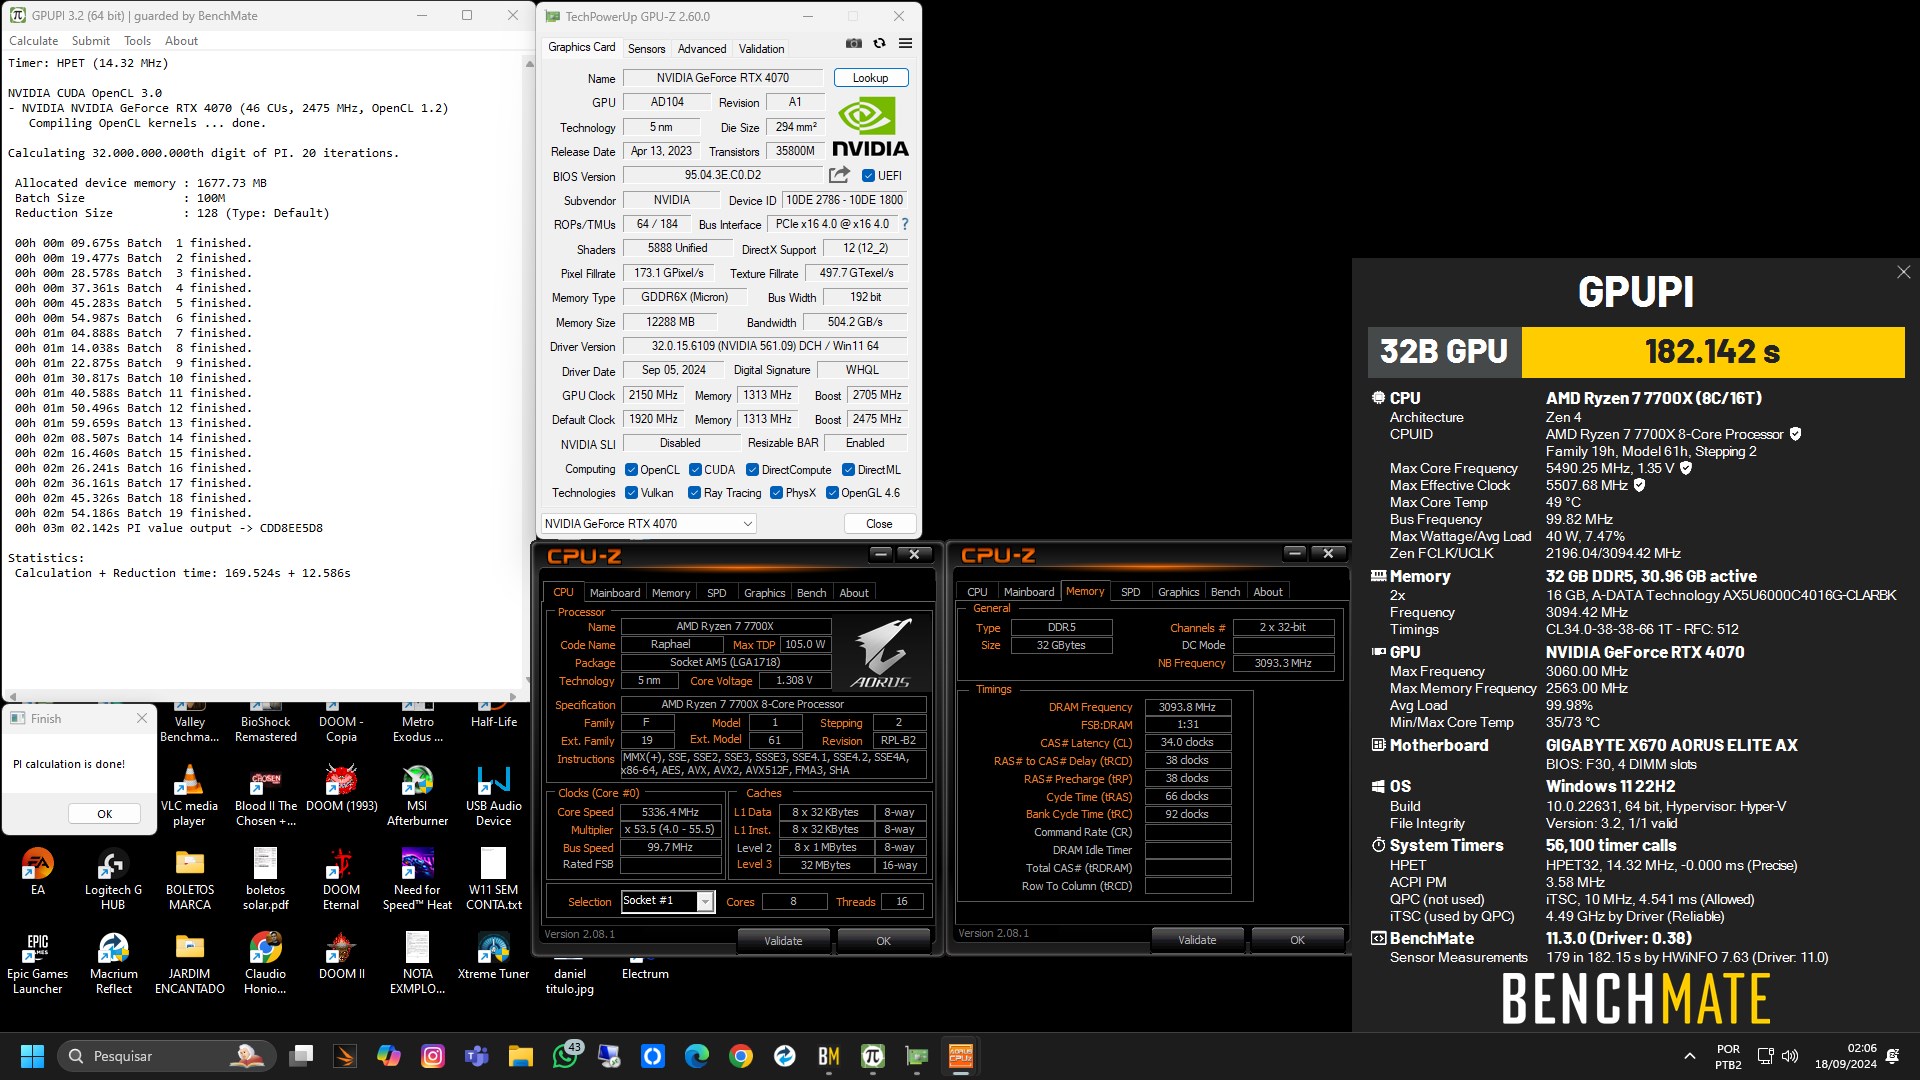Viewport: 1920px width, 1080px height.
Task: Toggle the PhysX checkbox
Action: pyautogui.click(x=776, y=493)
